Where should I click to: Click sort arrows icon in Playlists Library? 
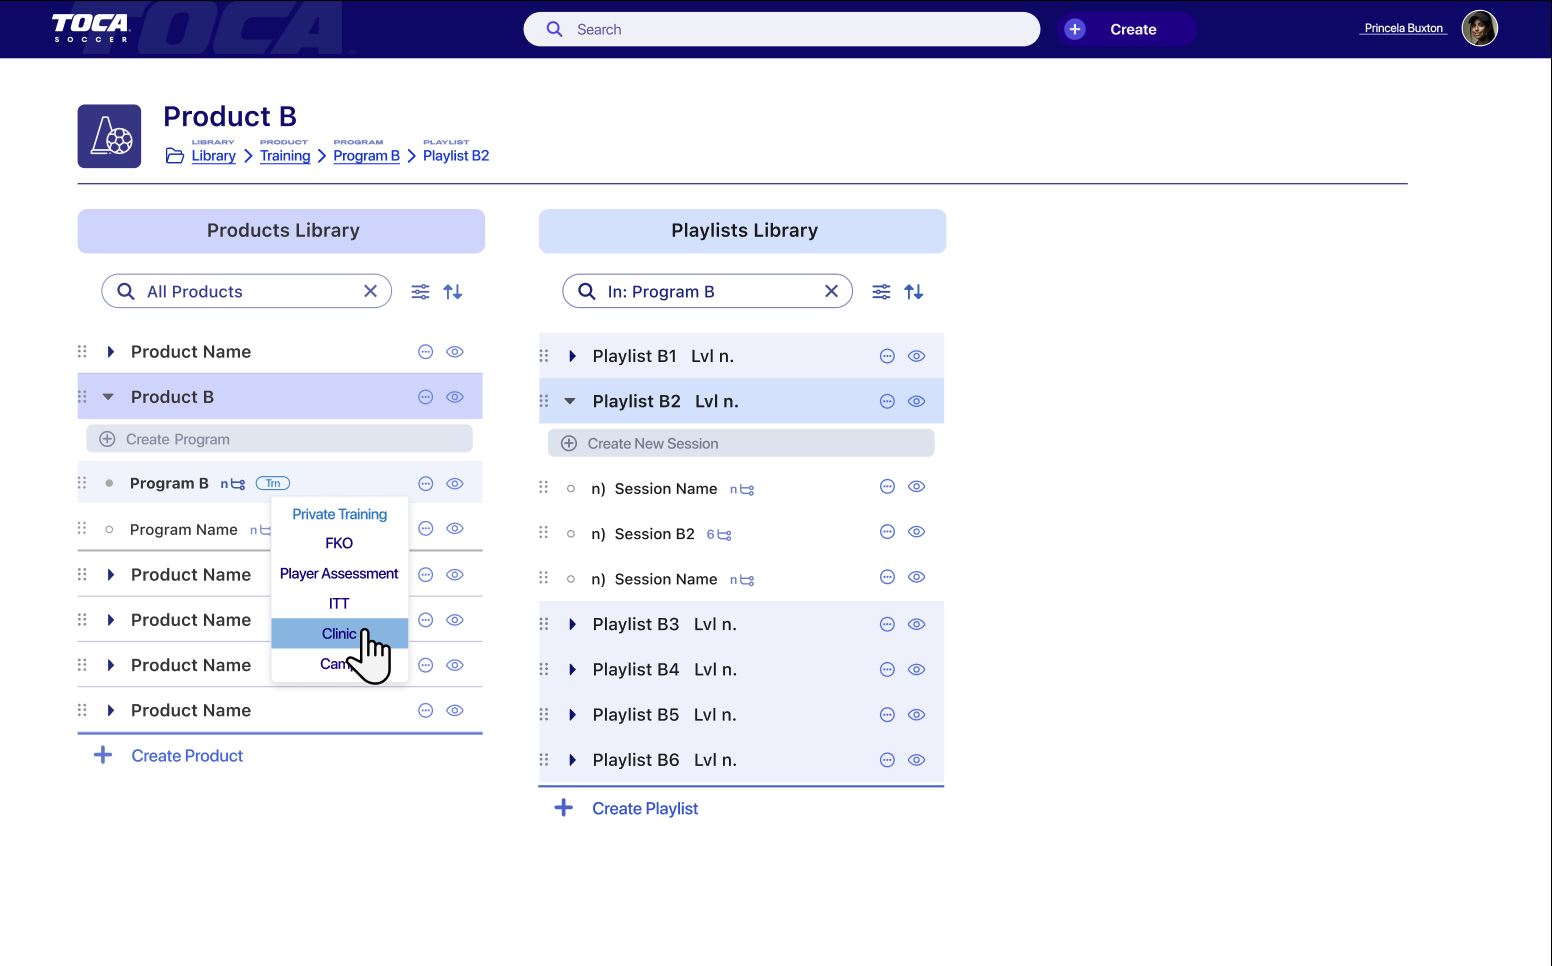(913, 292)
